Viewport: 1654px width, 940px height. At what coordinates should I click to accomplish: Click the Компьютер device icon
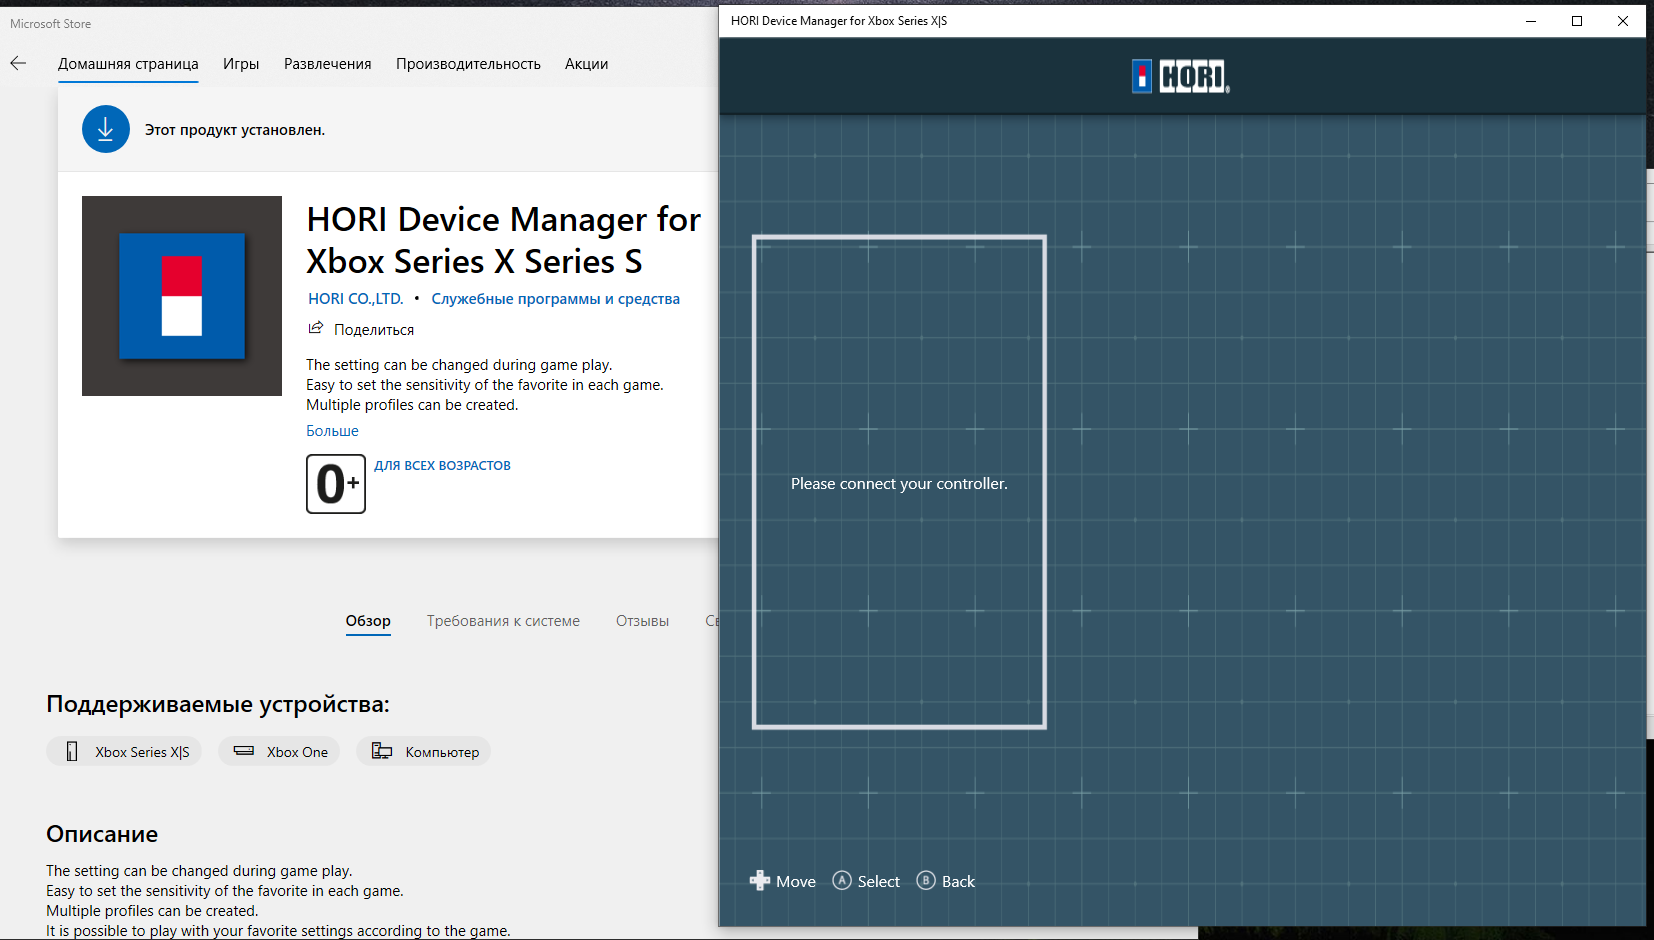click(x=382, y=751)
